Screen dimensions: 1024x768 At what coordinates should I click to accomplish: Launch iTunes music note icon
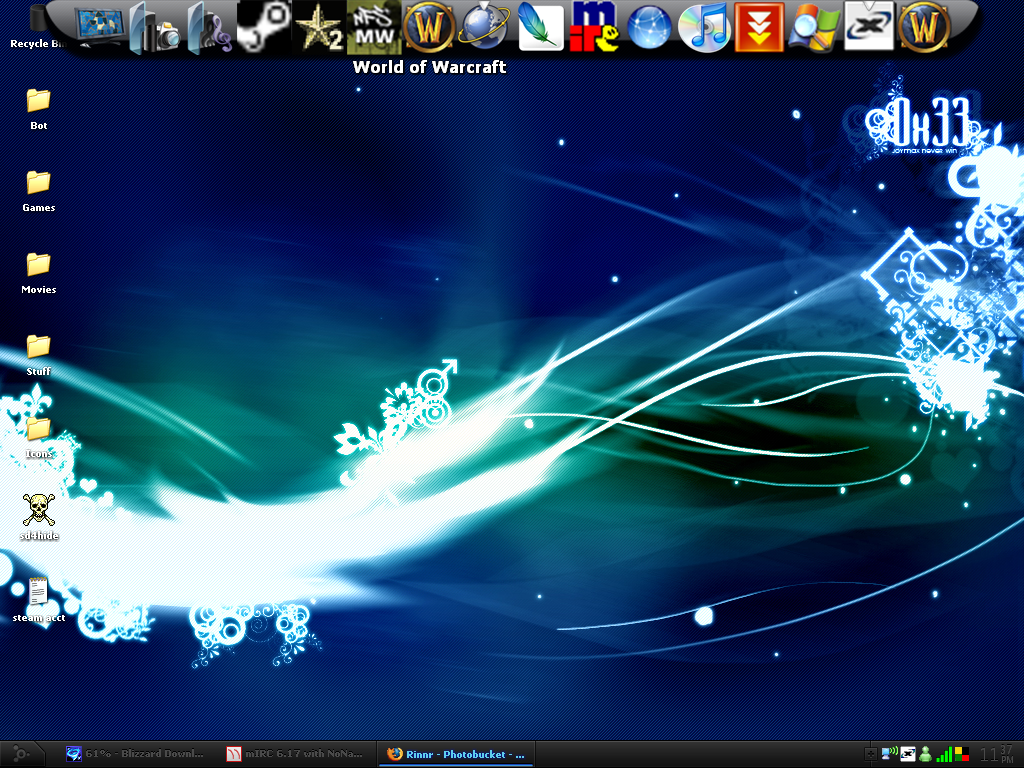704,27
